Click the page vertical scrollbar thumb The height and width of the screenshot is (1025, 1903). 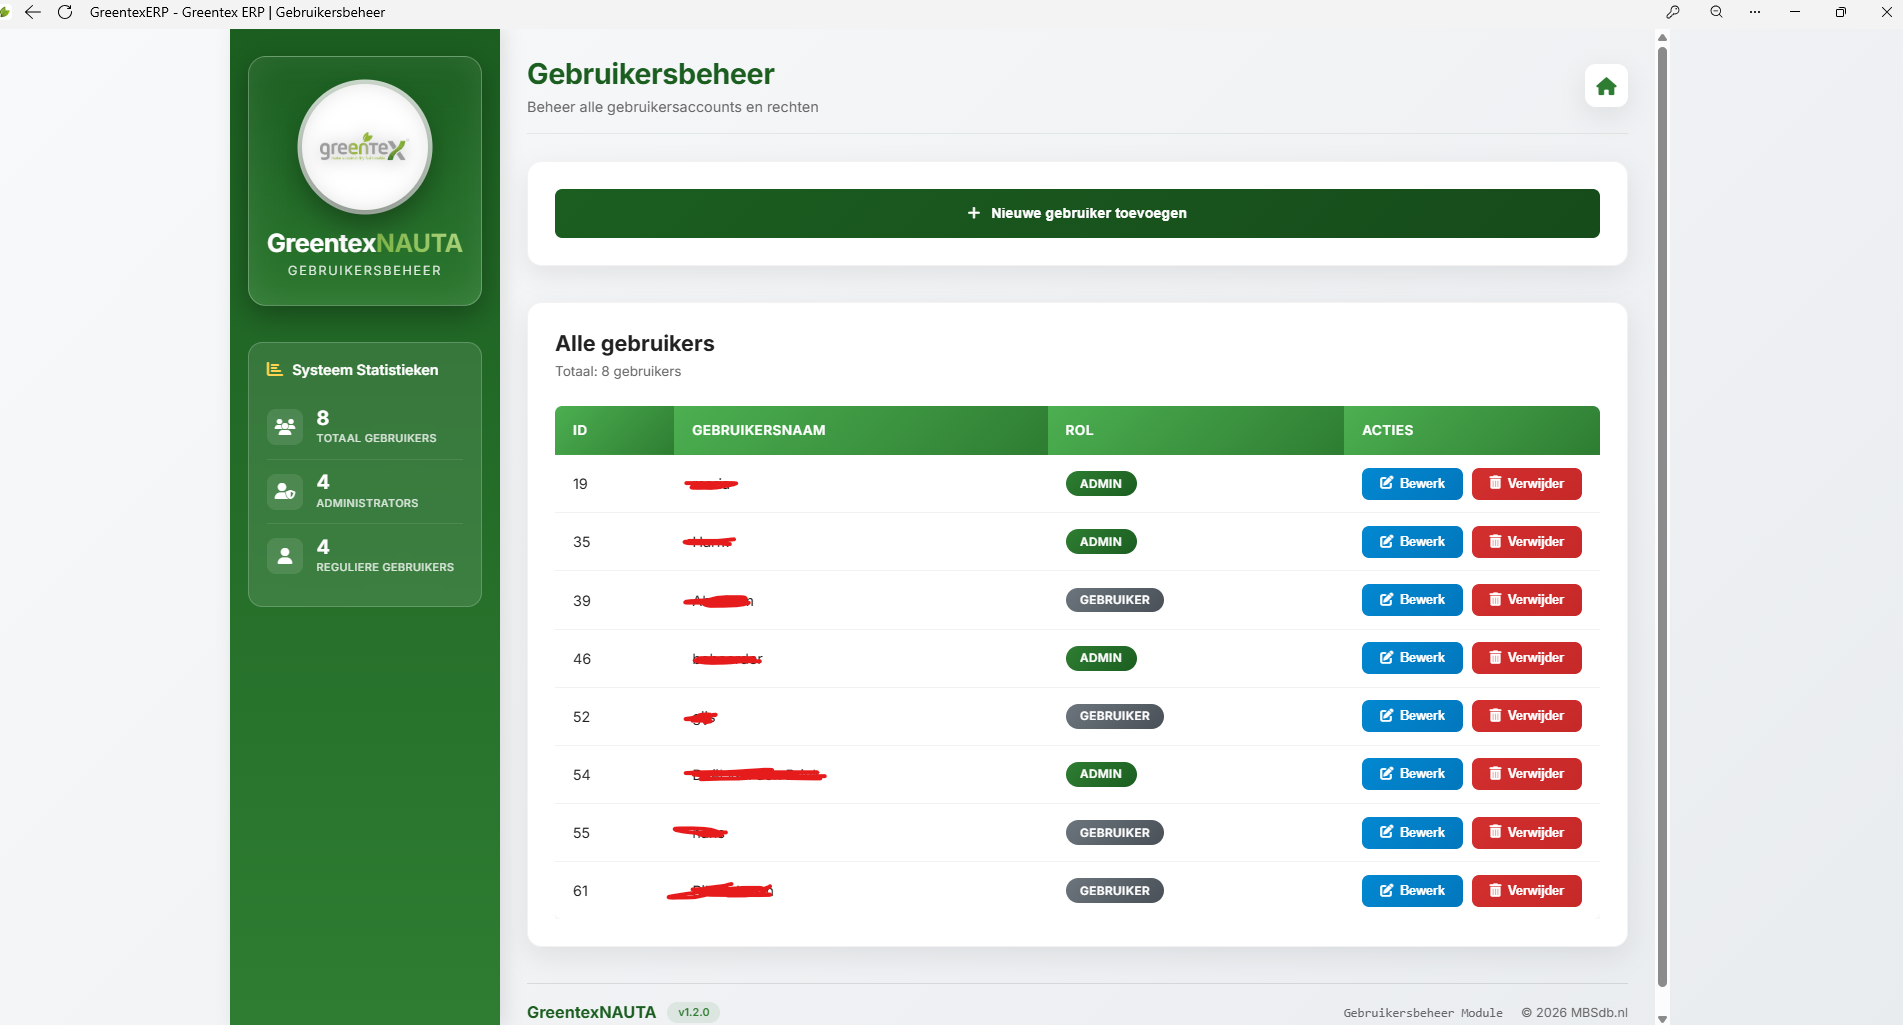[x=1662, y=516]
